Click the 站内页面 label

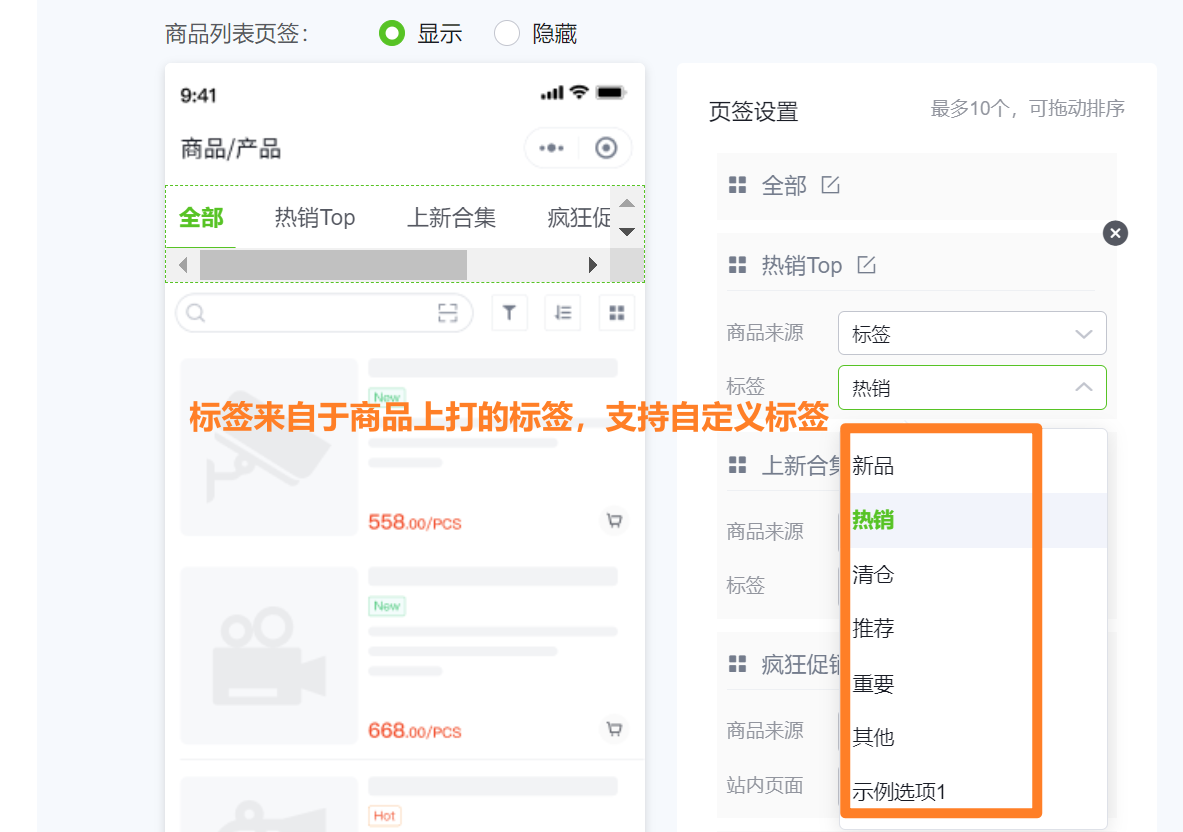(x=764, y=785)
